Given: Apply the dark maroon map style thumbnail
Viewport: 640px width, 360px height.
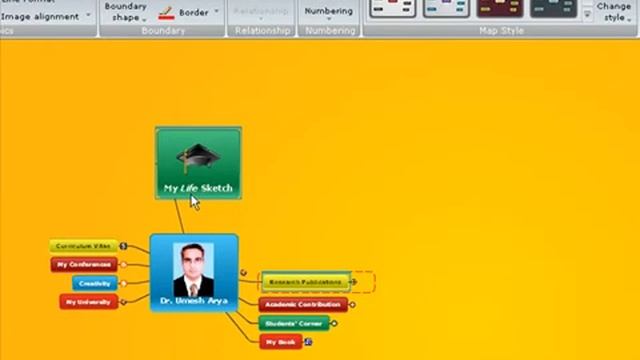Looking at the screenshot, I should tap(500, 8).
